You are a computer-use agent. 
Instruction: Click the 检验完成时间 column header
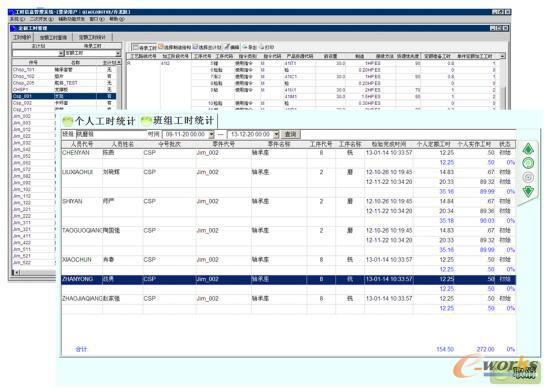(x=389, y=144)
